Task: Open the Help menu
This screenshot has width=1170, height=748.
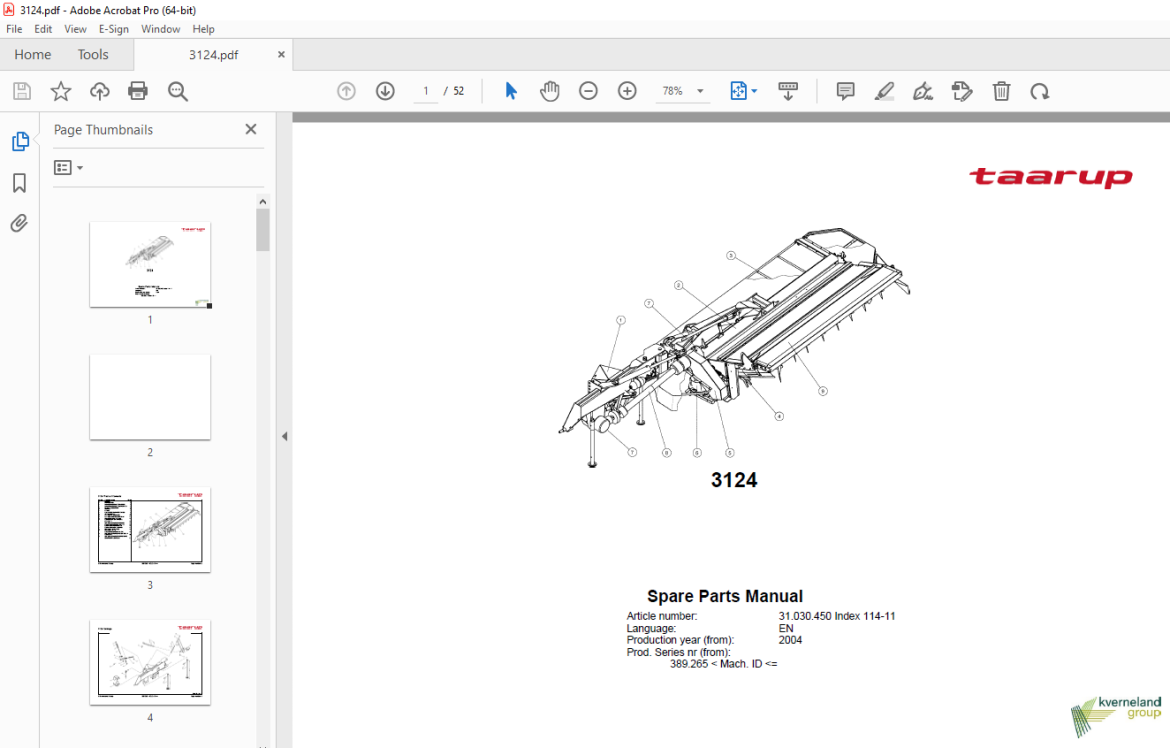Action: pos(203,29)
